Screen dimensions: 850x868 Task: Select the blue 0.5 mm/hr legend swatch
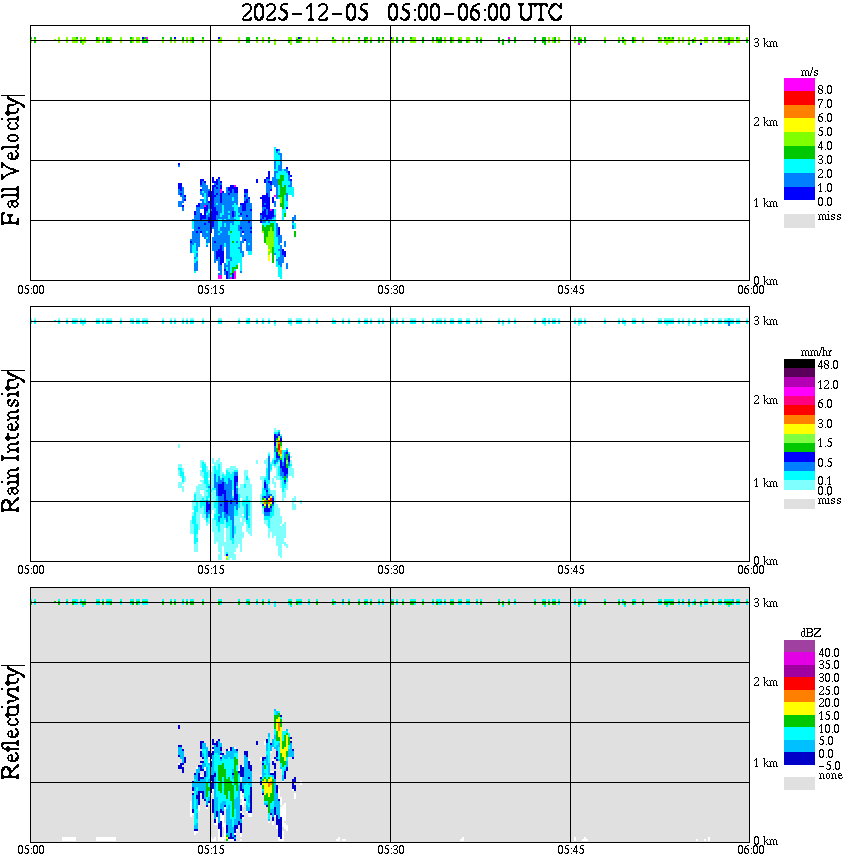coord(799,458)
